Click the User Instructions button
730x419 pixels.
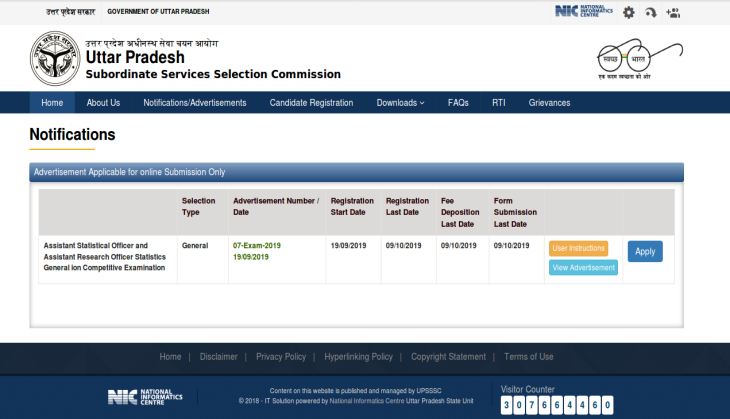point(578,248)
